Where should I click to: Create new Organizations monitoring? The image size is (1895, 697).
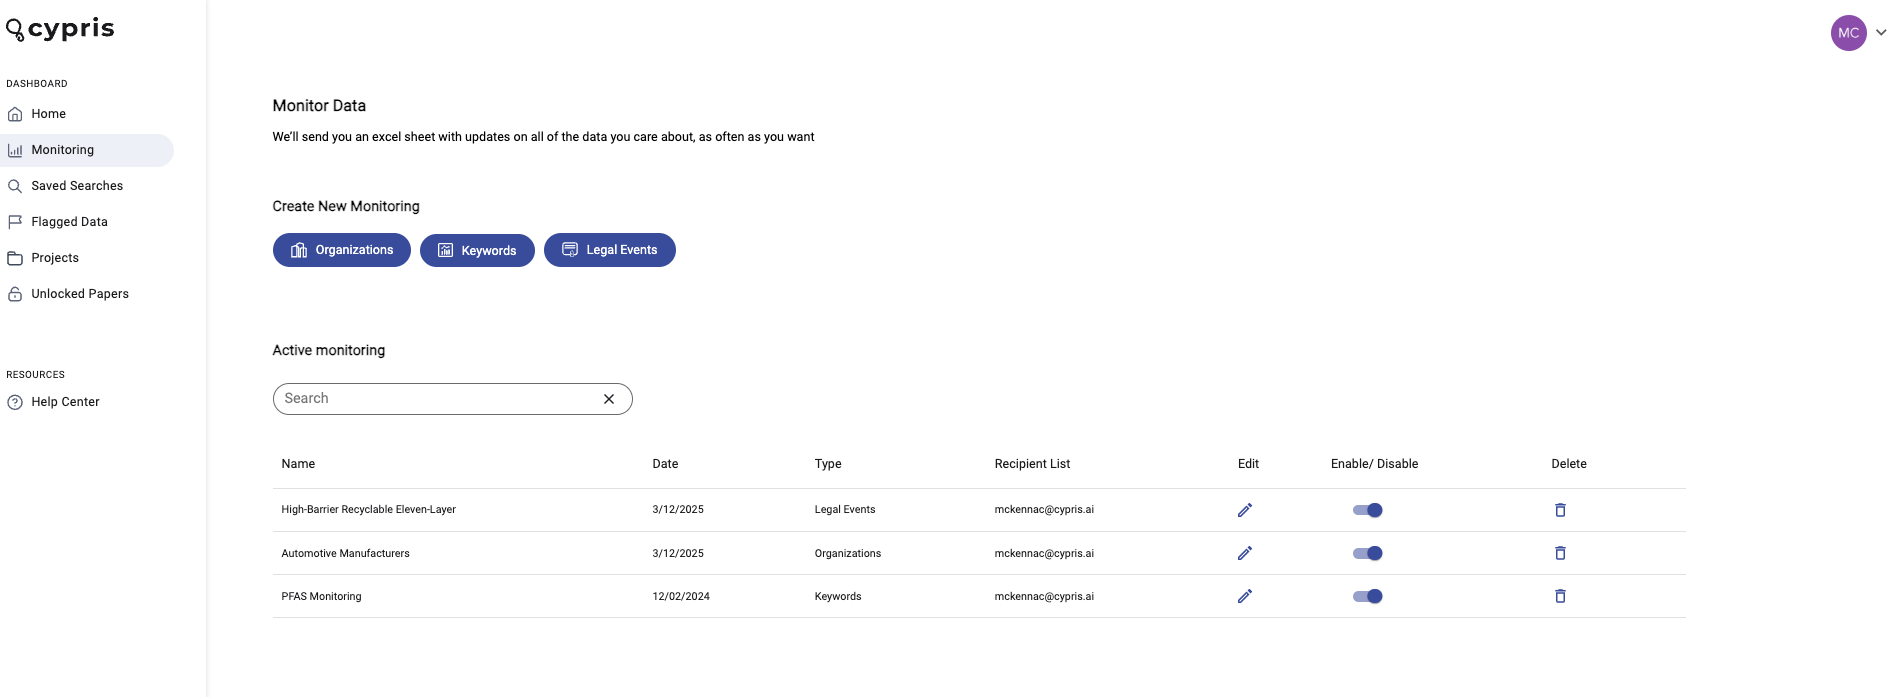(x=341, y=250)
